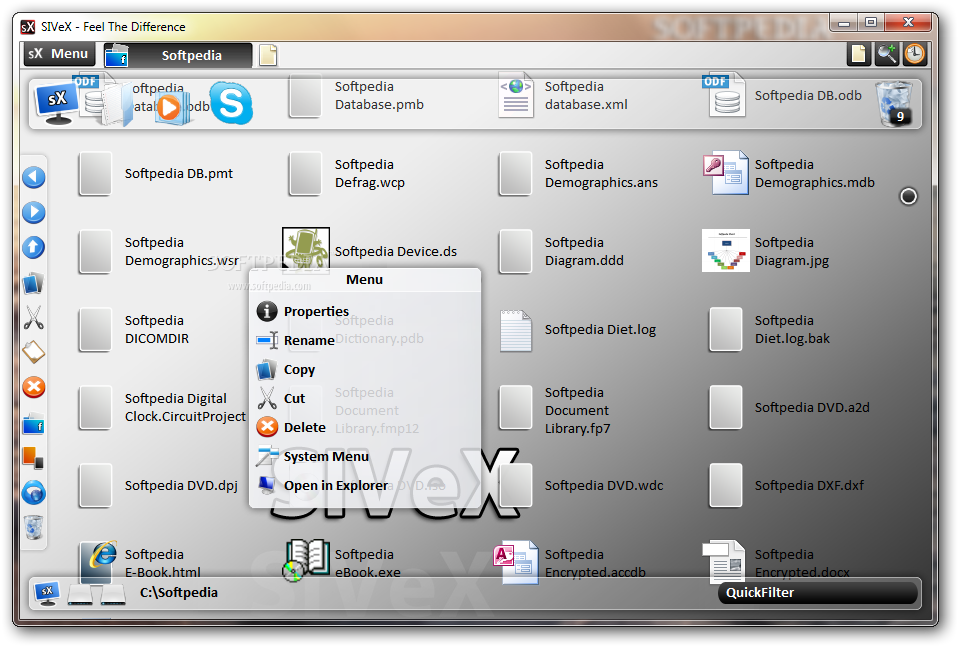Click the C:\Softpedia path label

coord(179,593)
